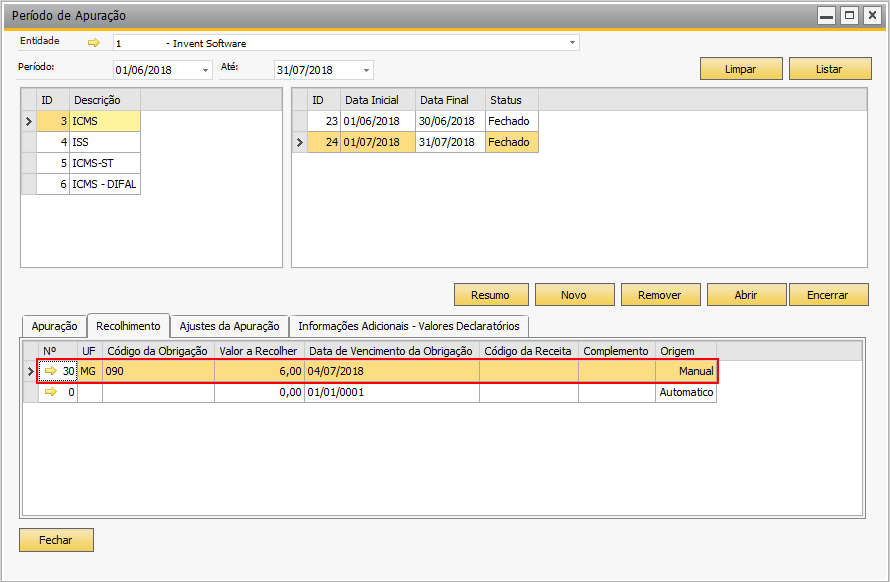
Task: Maximize the Período de Apuração window
Action: 849,15
